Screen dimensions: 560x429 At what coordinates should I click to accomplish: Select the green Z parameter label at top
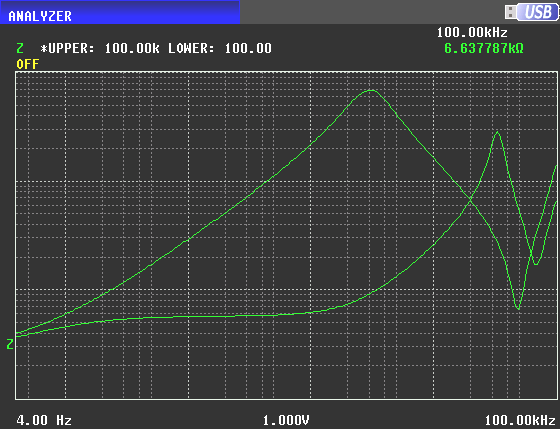[x=20, y=48]
